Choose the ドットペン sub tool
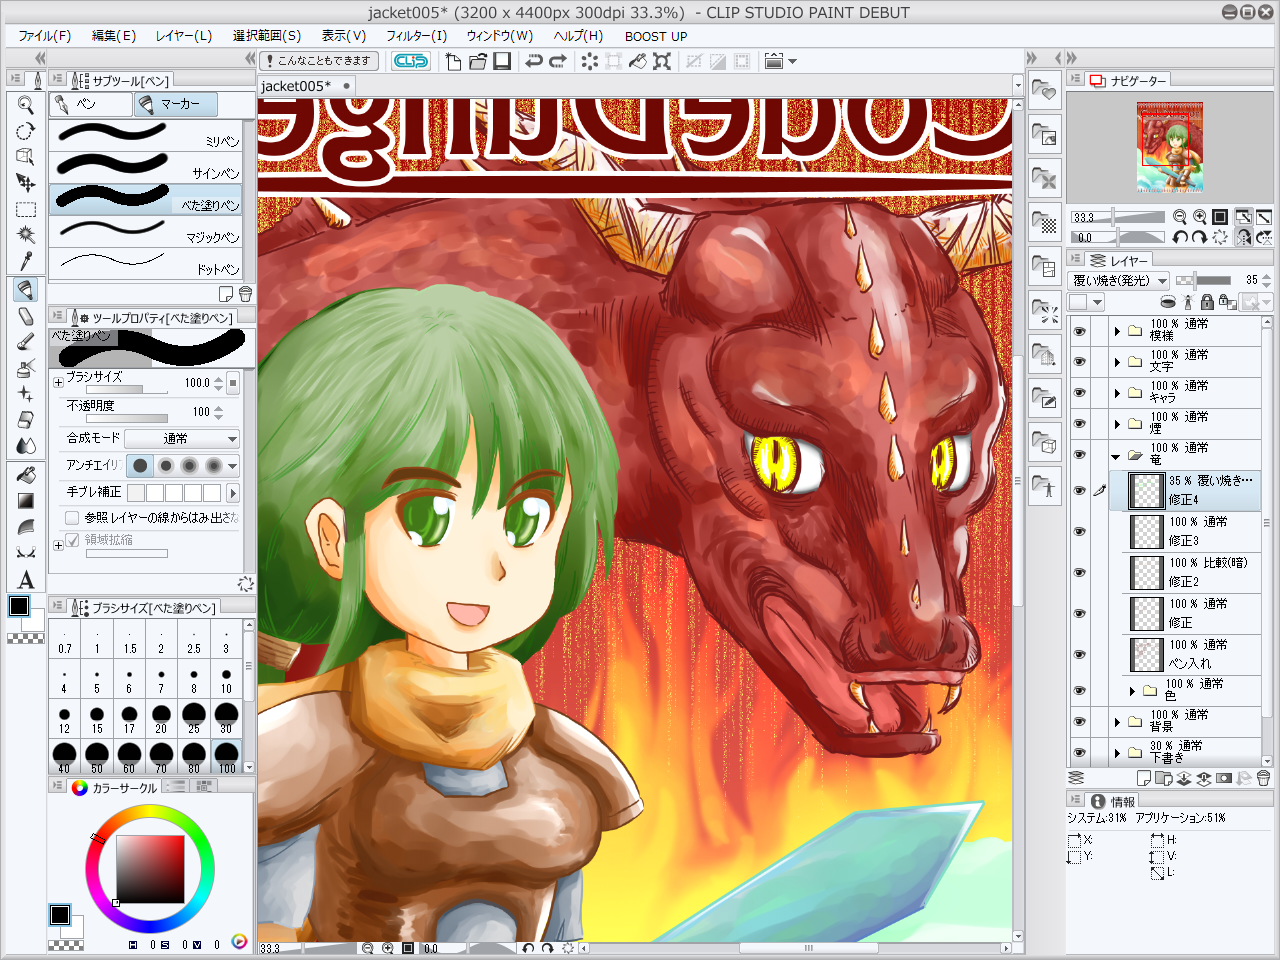The height and width of the screenshot is (960, 1280). [x=146, y=263]
